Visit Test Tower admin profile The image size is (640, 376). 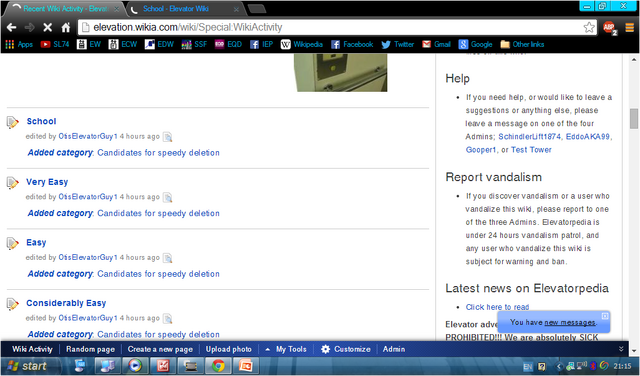pyautogui.click(x=531, y=150)
